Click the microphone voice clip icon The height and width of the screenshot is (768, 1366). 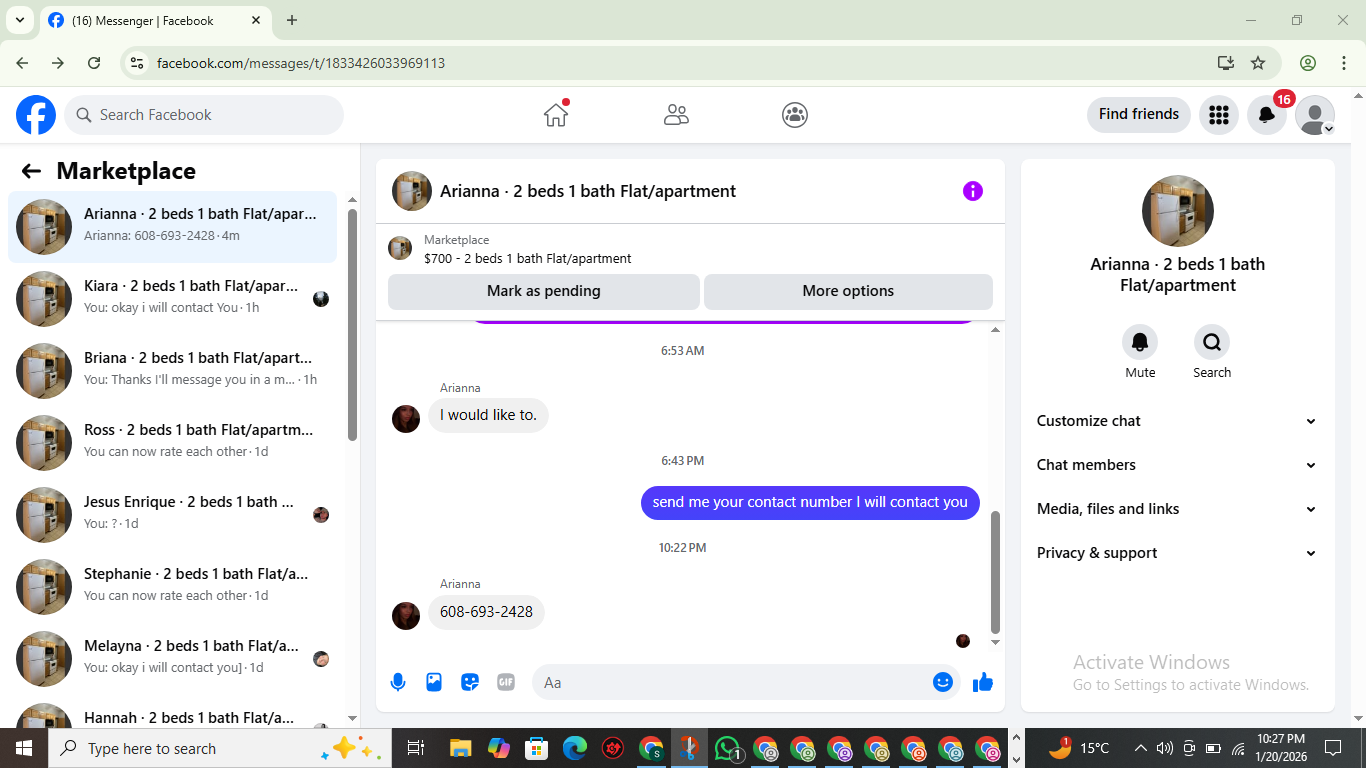[x=398, y=682]
